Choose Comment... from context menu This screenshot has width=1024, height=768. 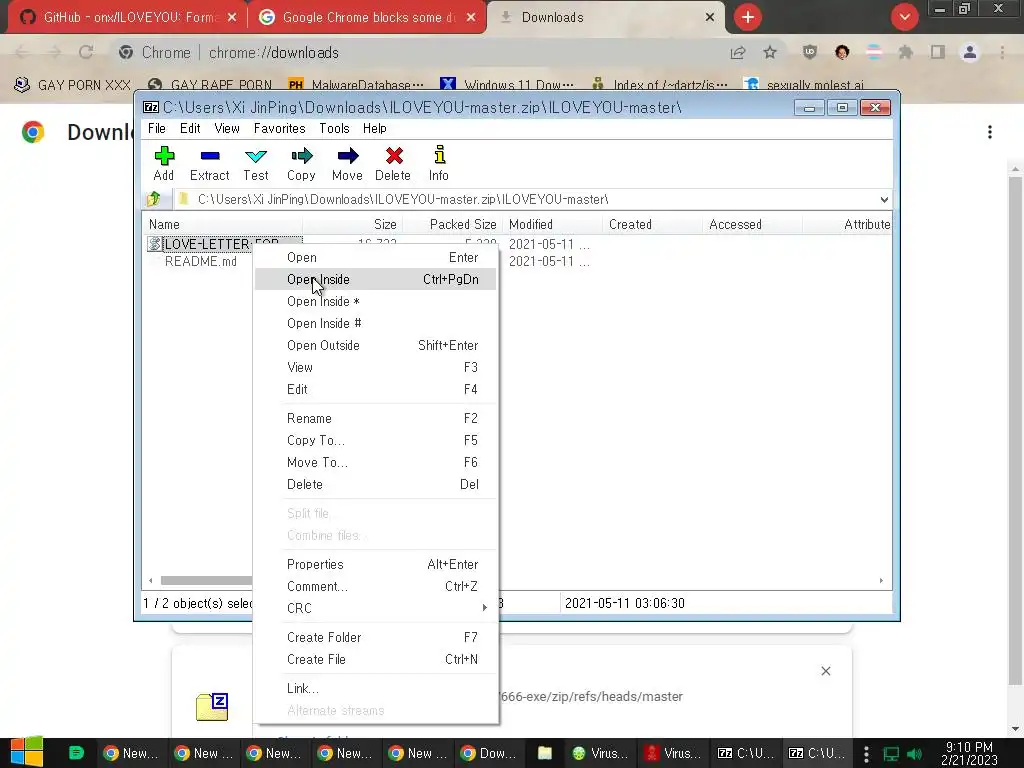pos(376,586)
